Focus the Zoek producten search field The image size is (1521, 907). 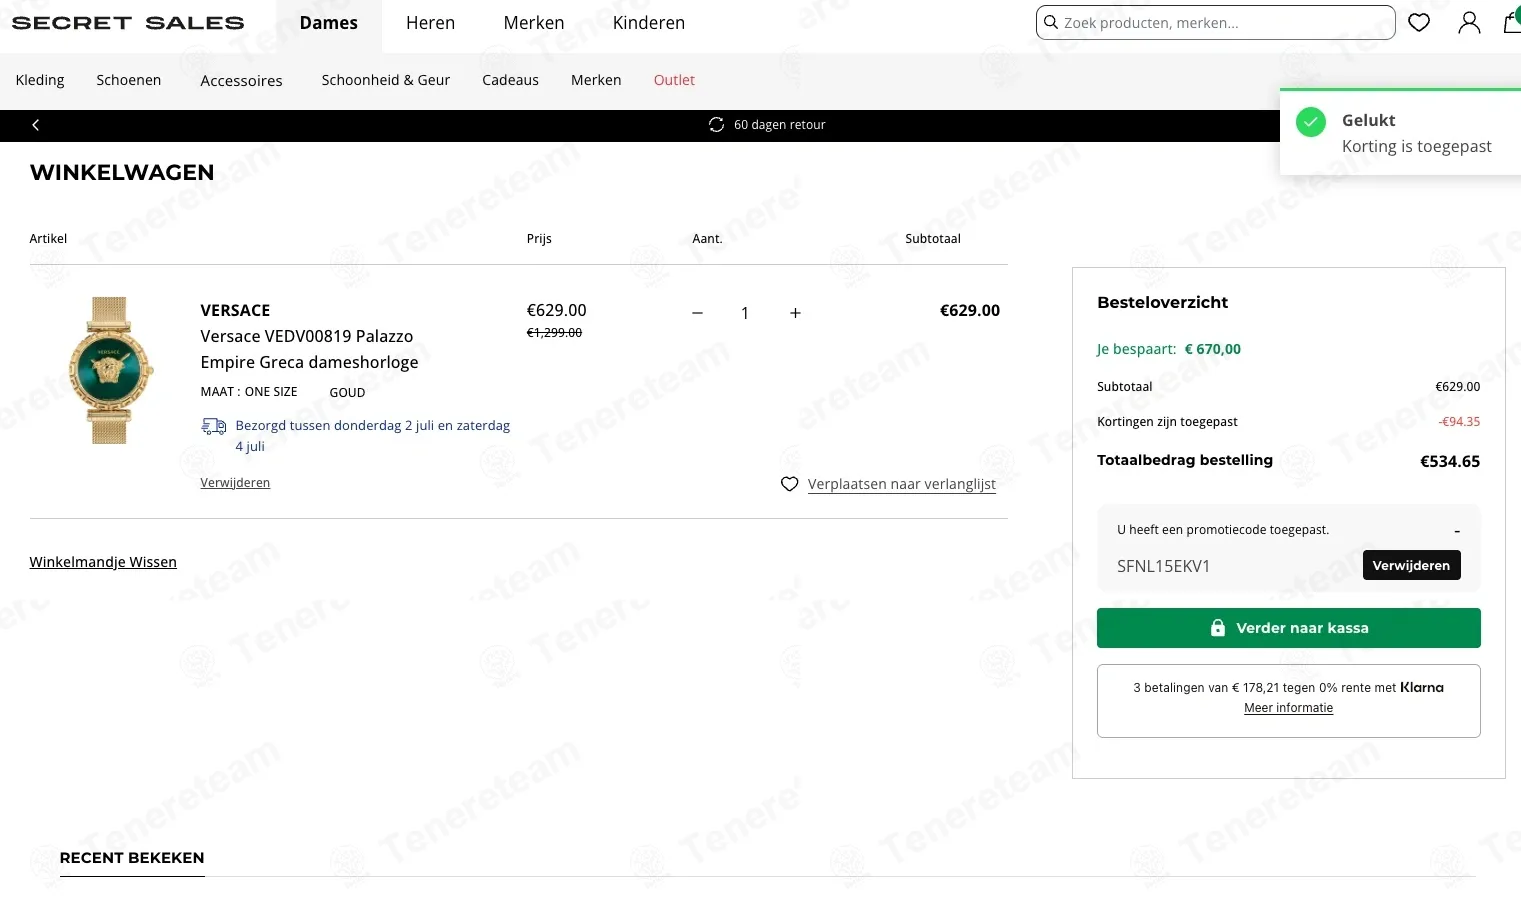pyautogui.click(x=1215, y=22)
